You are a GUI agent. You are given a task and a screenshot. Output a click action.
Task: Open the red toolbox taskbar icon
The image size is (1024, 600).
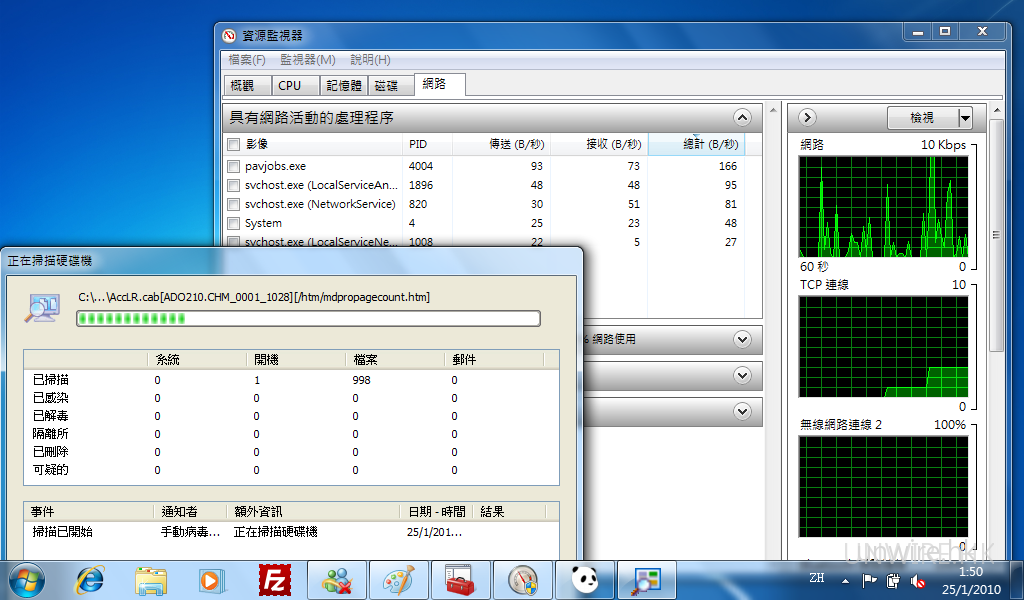point(460,580)
